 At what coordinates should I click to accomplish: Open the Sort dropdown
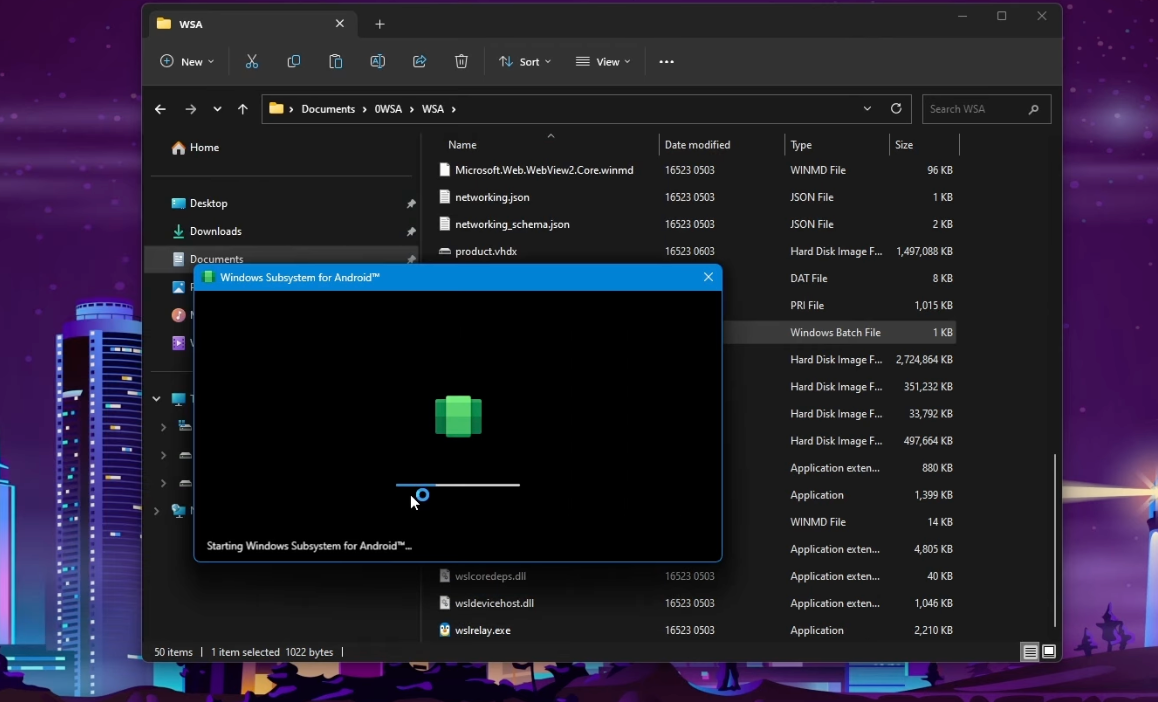coord(525,61)
